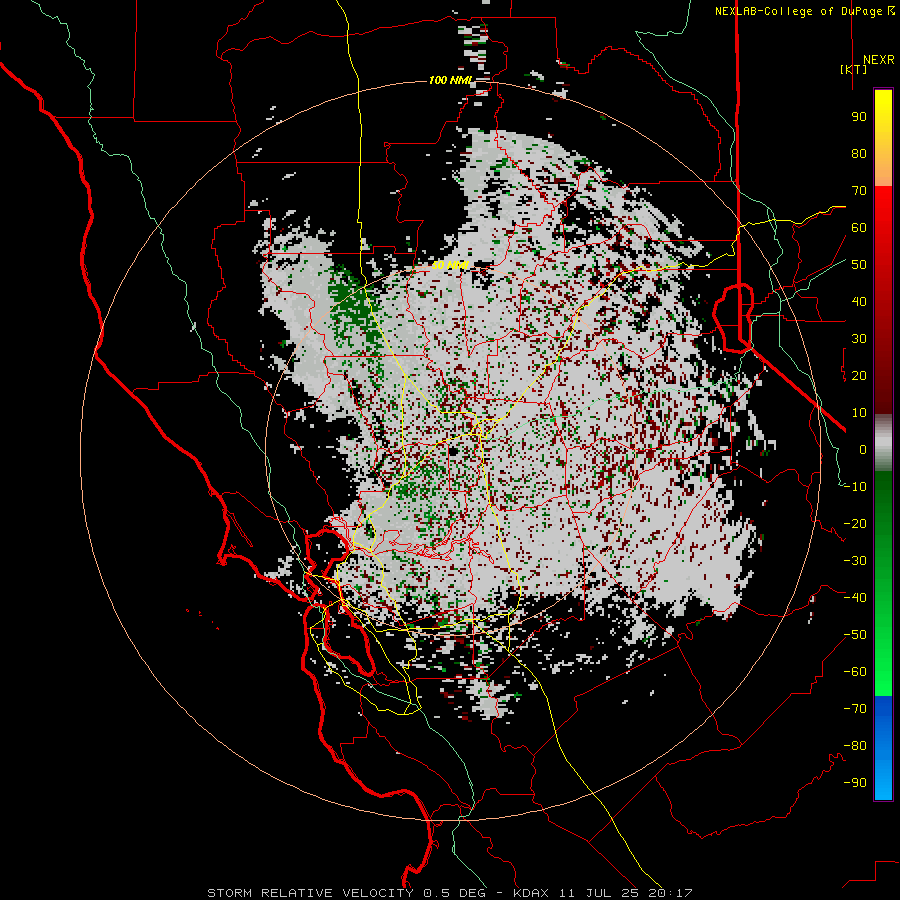Click the 40 value on the velocity scale

(x=859, y=301)
